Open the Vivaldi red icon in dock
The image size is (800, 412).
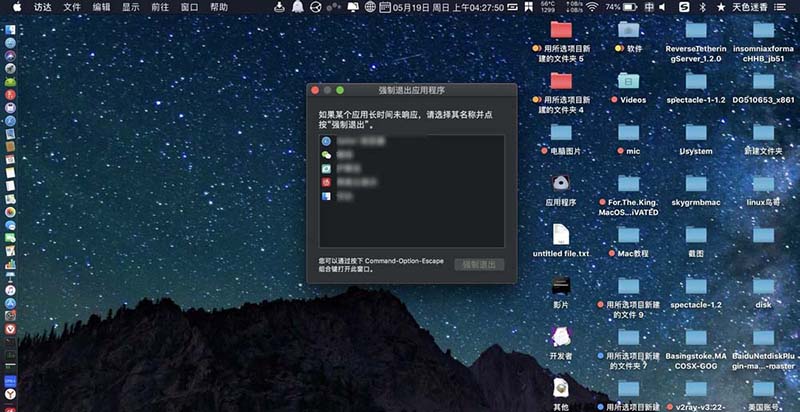tap(10, 329)
